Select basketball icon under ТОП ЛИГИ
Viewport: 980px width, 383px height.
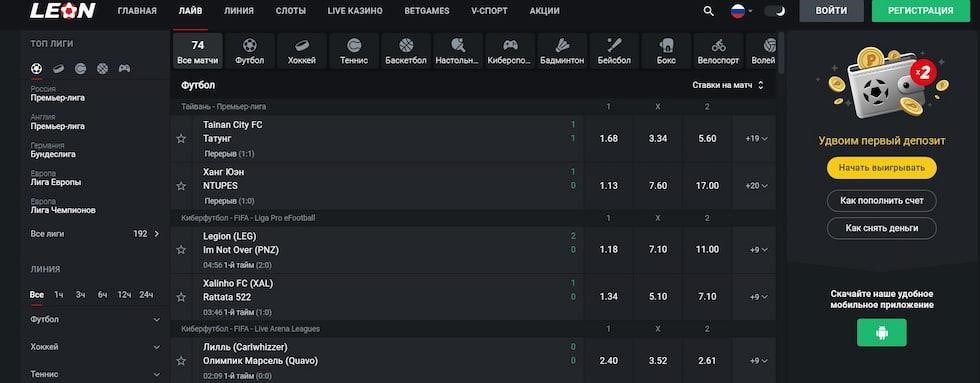(x=102, y=69)
